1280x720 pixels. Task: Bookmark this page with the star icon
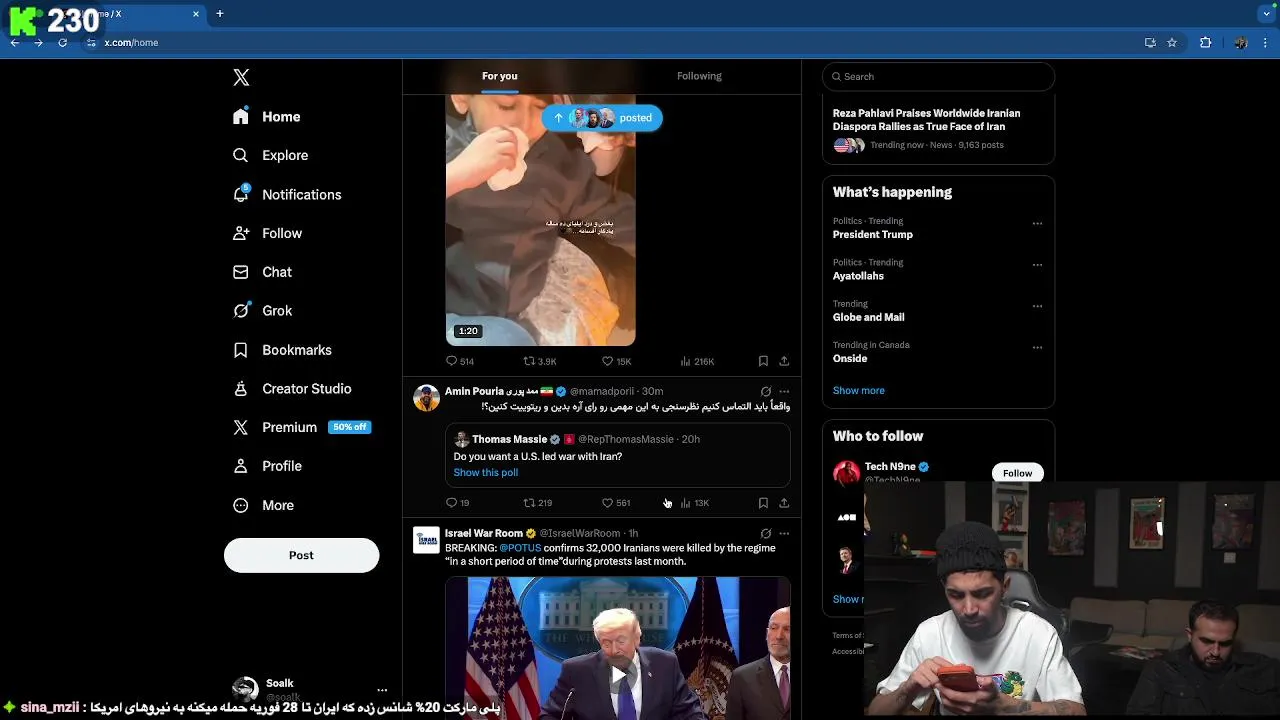(1172, 43)
